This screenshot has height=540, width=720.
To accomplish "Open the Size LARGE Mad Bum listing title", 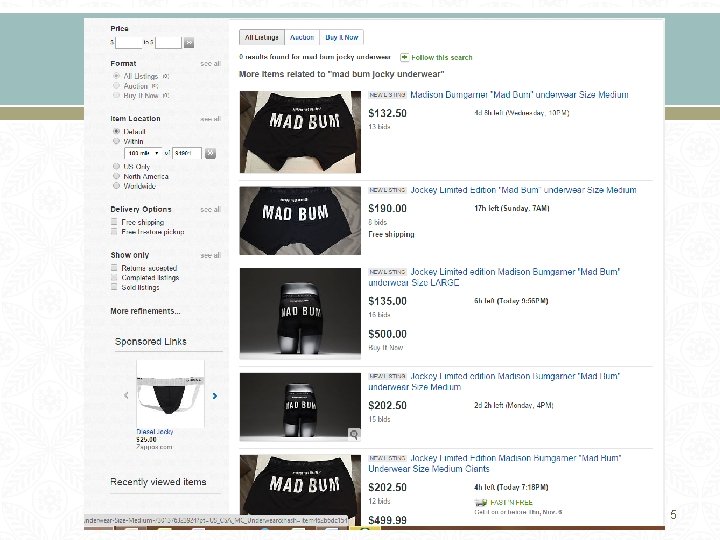I will (x=494, y=277).
